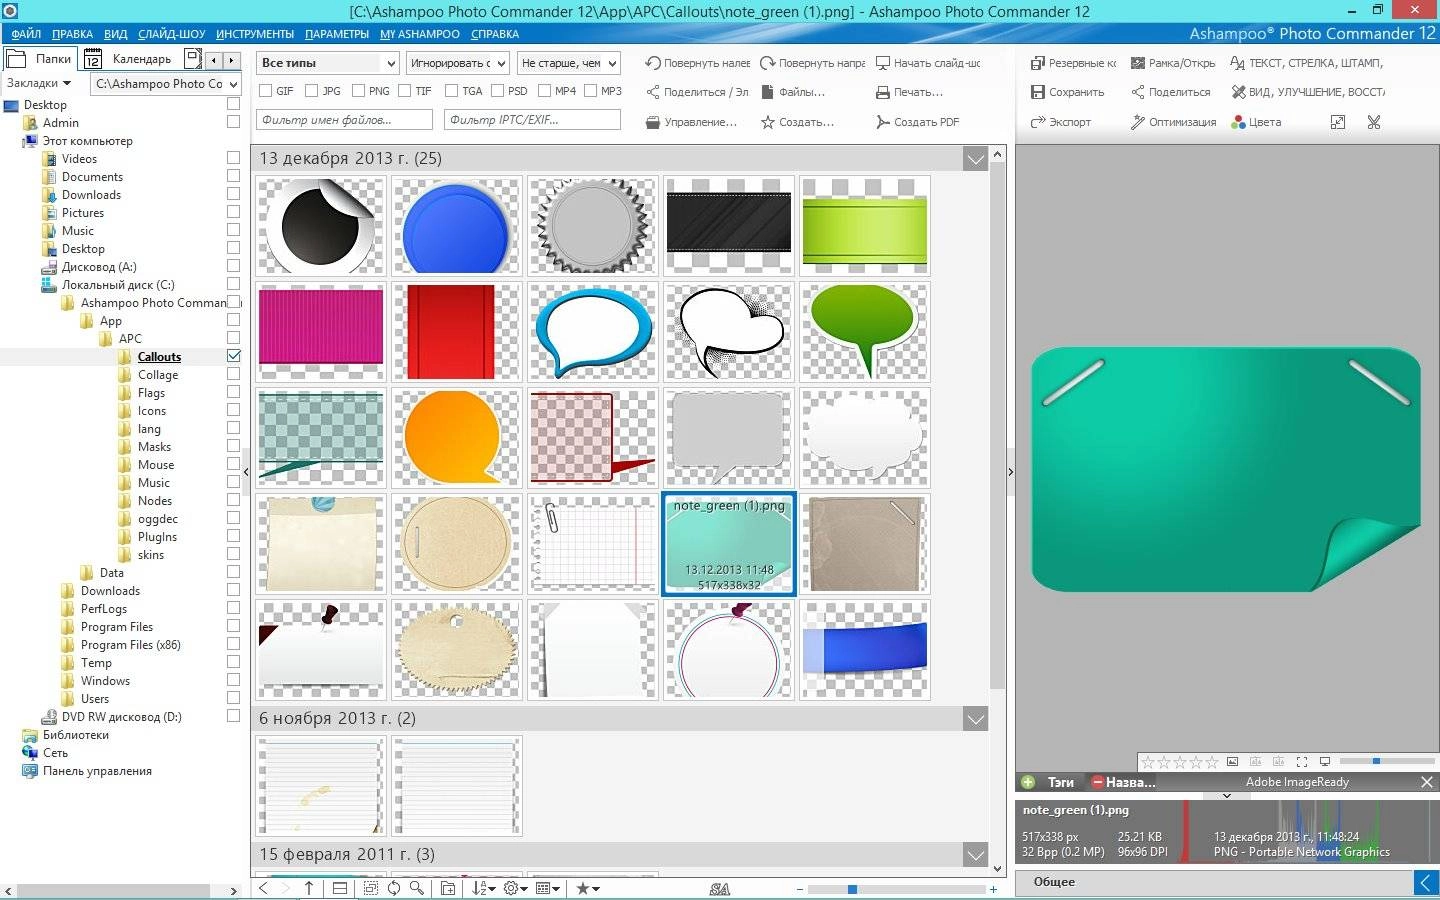Click the monitor icon under preview
Screen dimensions: 1440x900
click(1325, 762)
